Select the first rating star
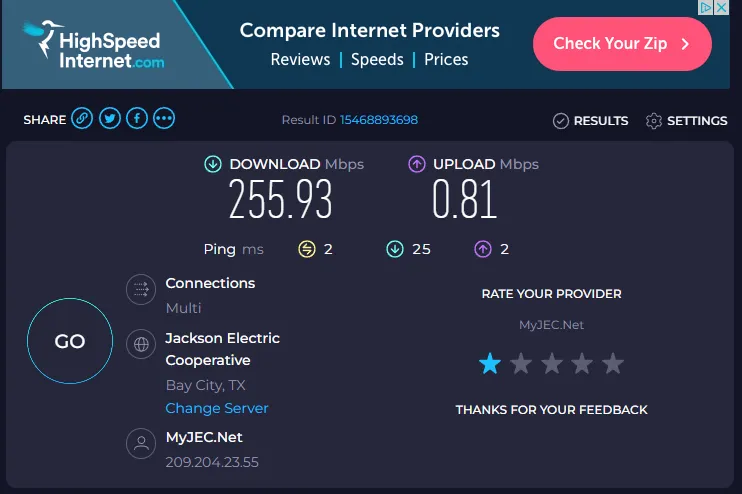 click(x=490, y=363)
